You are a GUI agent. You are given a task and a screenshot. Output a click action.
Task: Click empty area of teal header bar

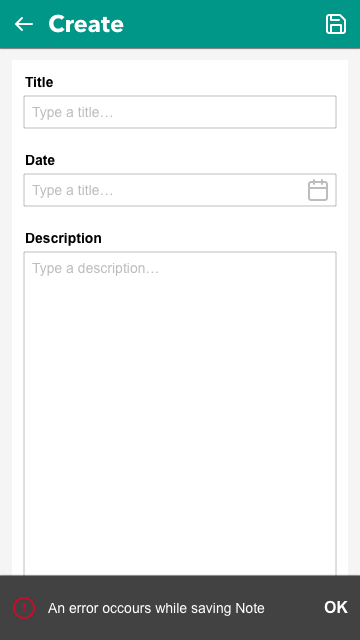click(224, 24)
